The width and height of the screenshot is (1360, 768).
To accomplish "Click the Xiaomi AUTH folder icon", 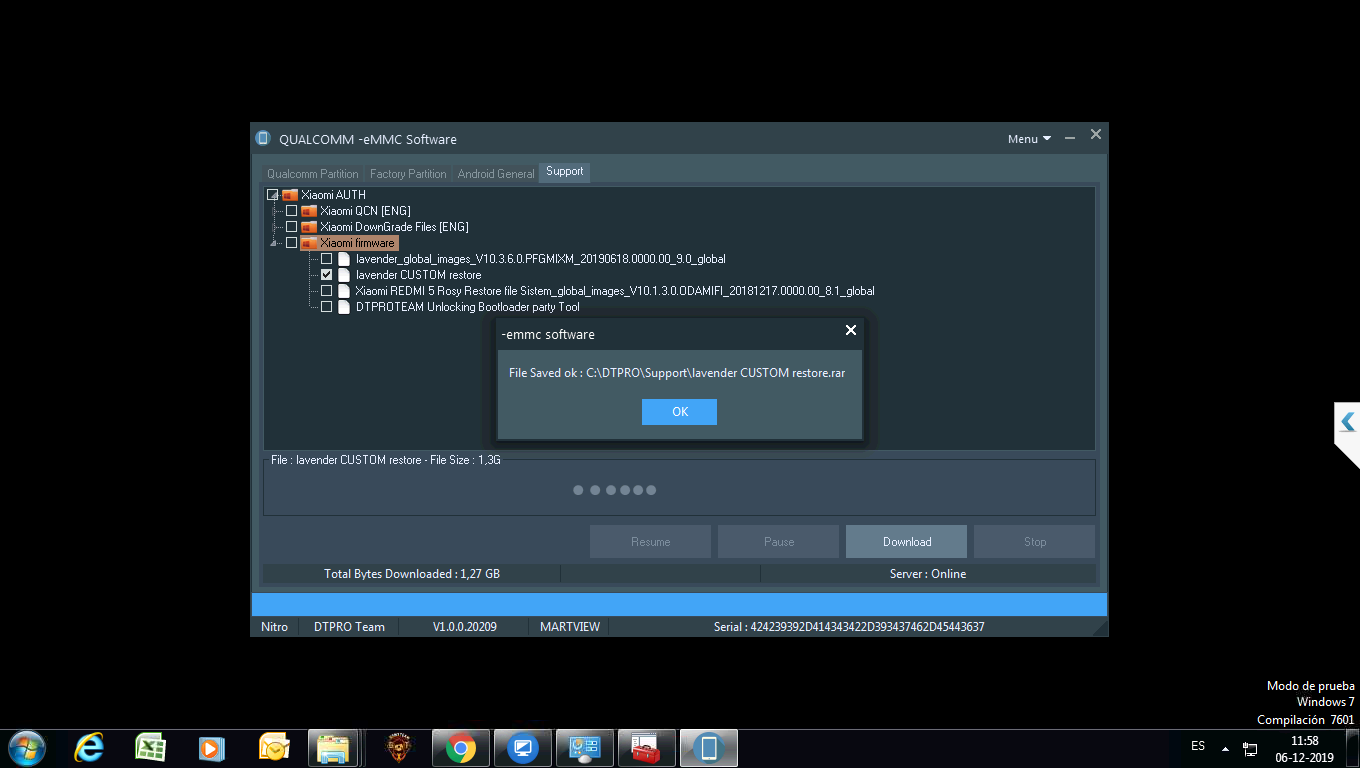I will 290,195.
